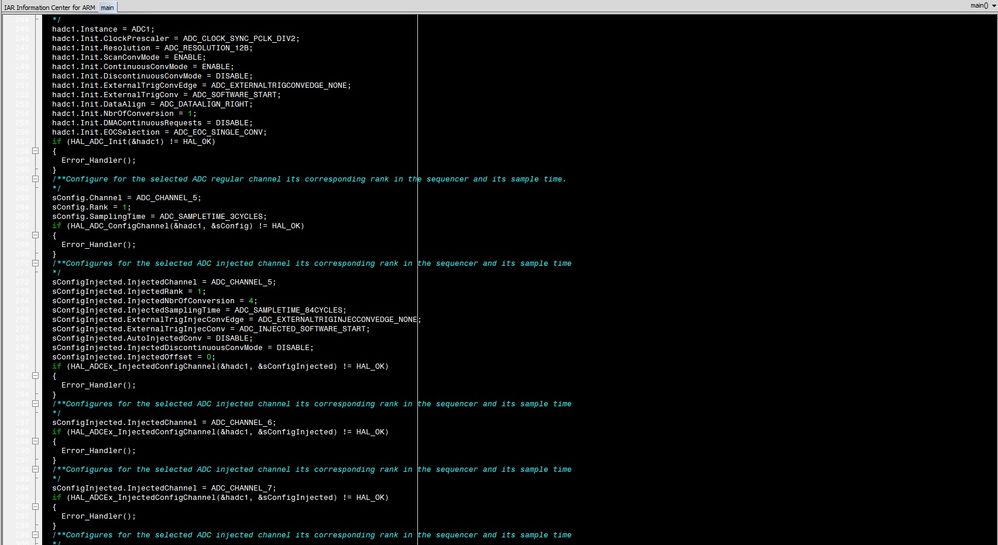
Task: Click the 'sConfigInjected.InjectedRank = 1' line
Action: coord(129,292)
